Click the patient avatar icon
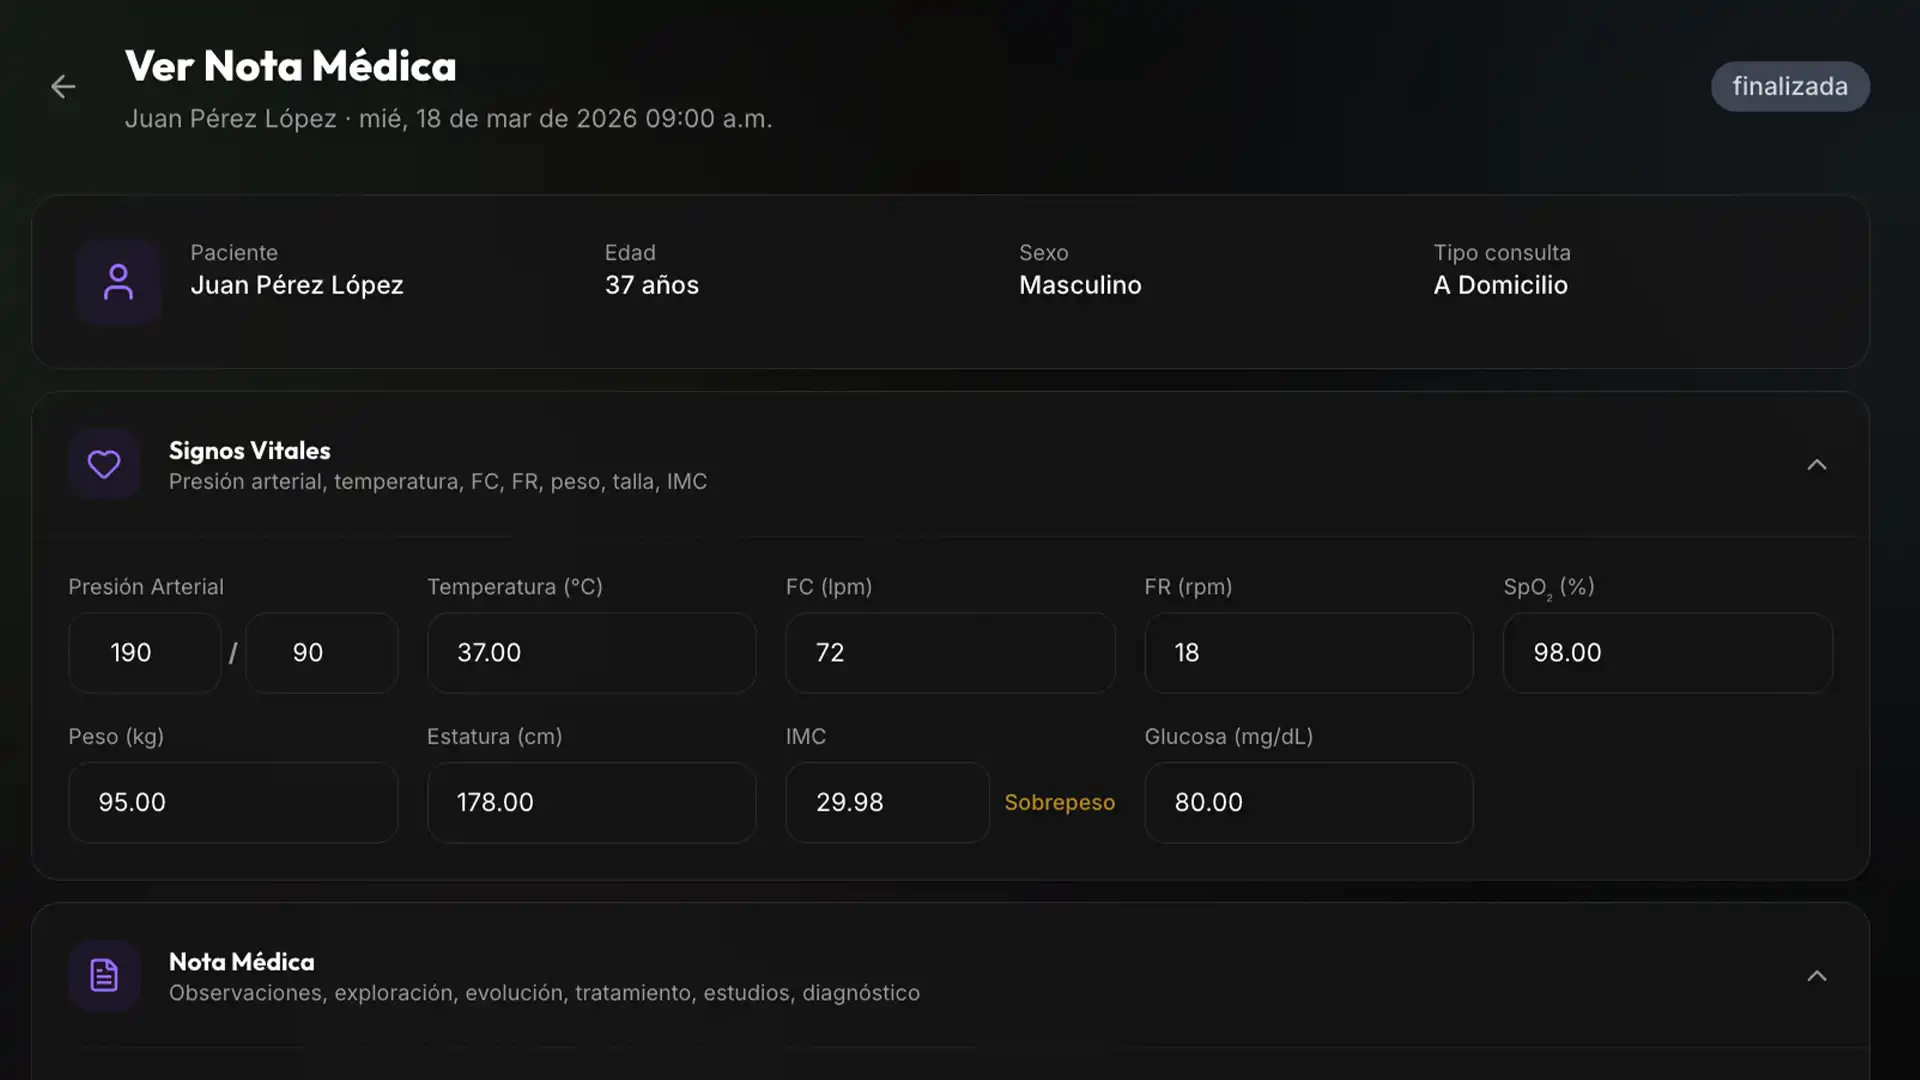 [118, 282]
